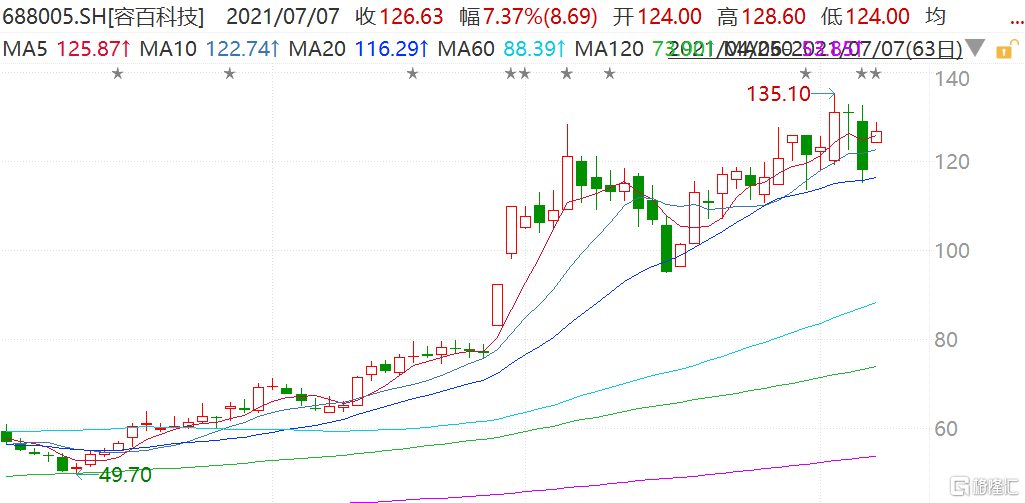Click the underlined date range ending 07/07(63日)
The height and width of the screenshot is (503, 1025).
pyautogui.click(x=815, y=48)
